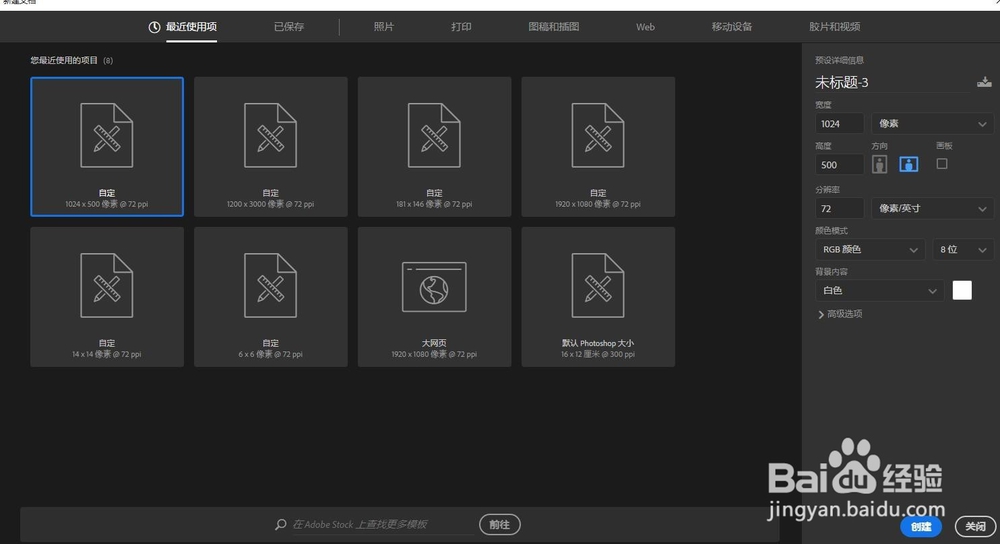The height and width of the screenshot is (544, 1000).
Task: Set portrait orientation
Action: pos(879,165)
